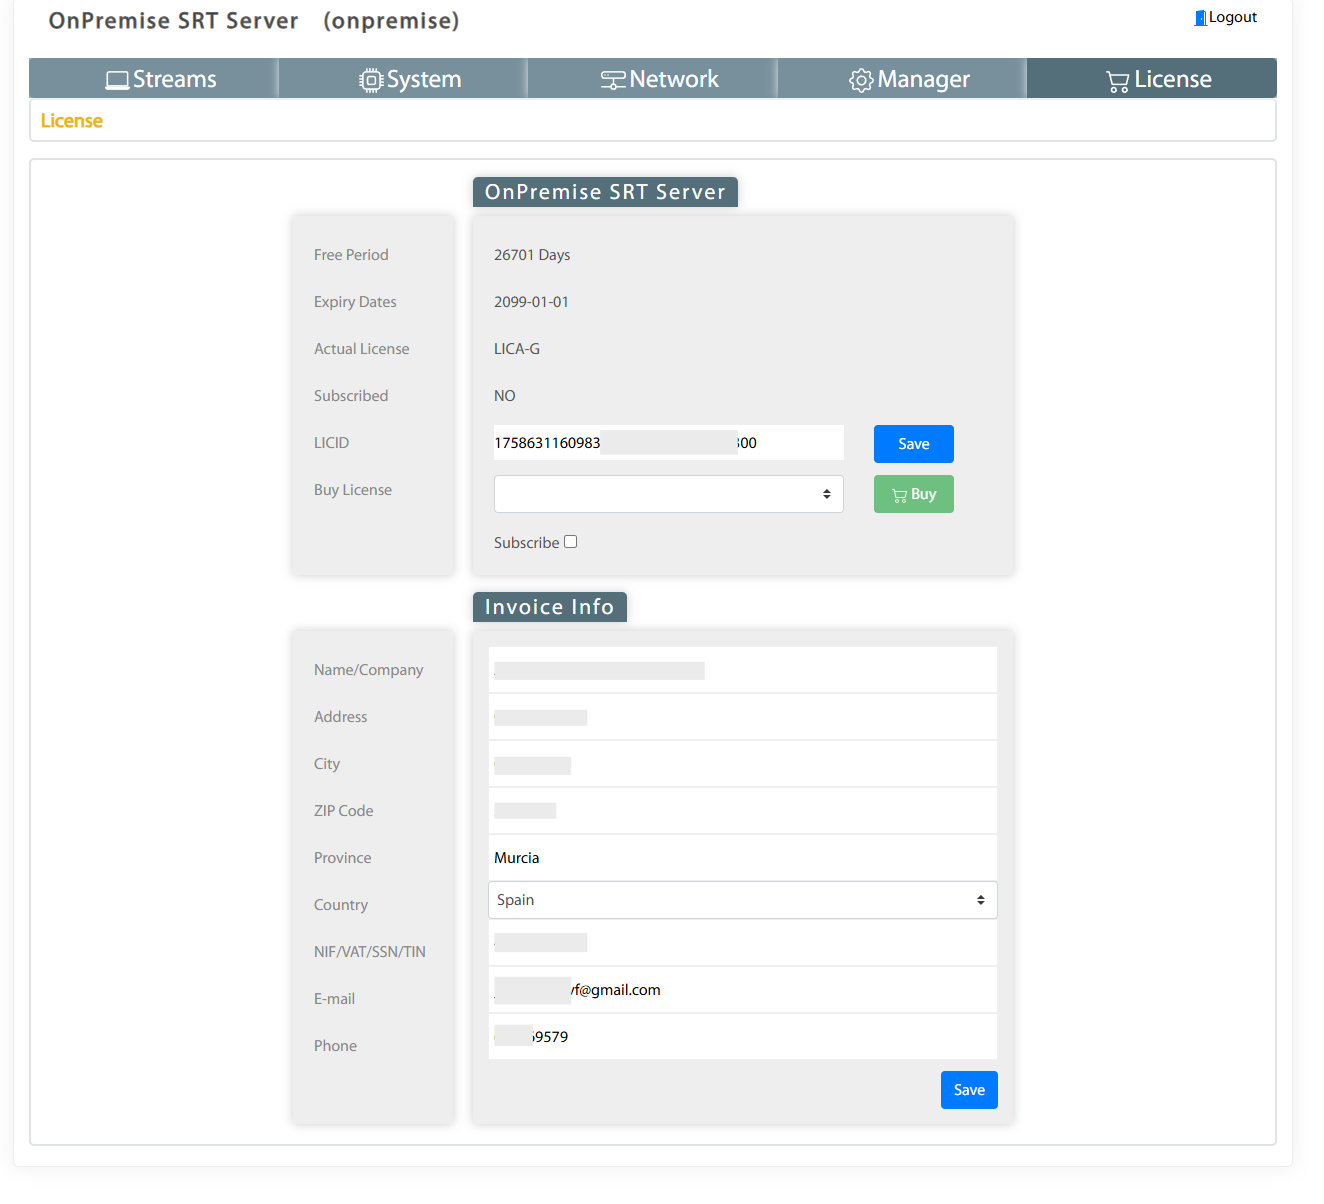Click the System chip icon
1324x1204 pixels.
(x=371, y=79)
